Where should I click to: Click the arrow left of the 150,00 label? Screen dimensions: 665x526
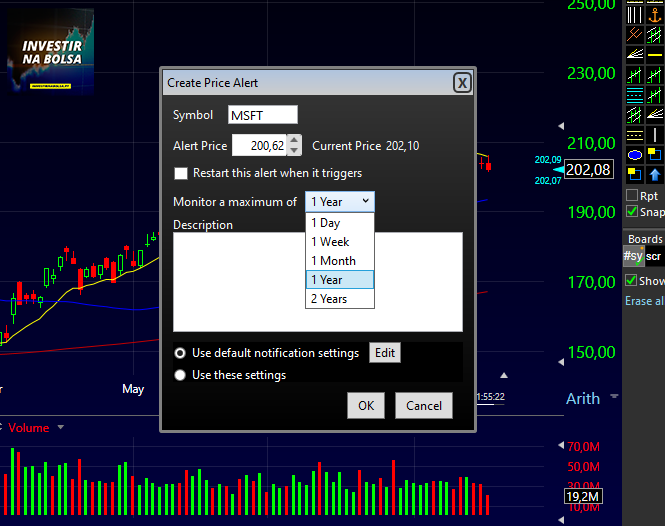click(561, 362)
